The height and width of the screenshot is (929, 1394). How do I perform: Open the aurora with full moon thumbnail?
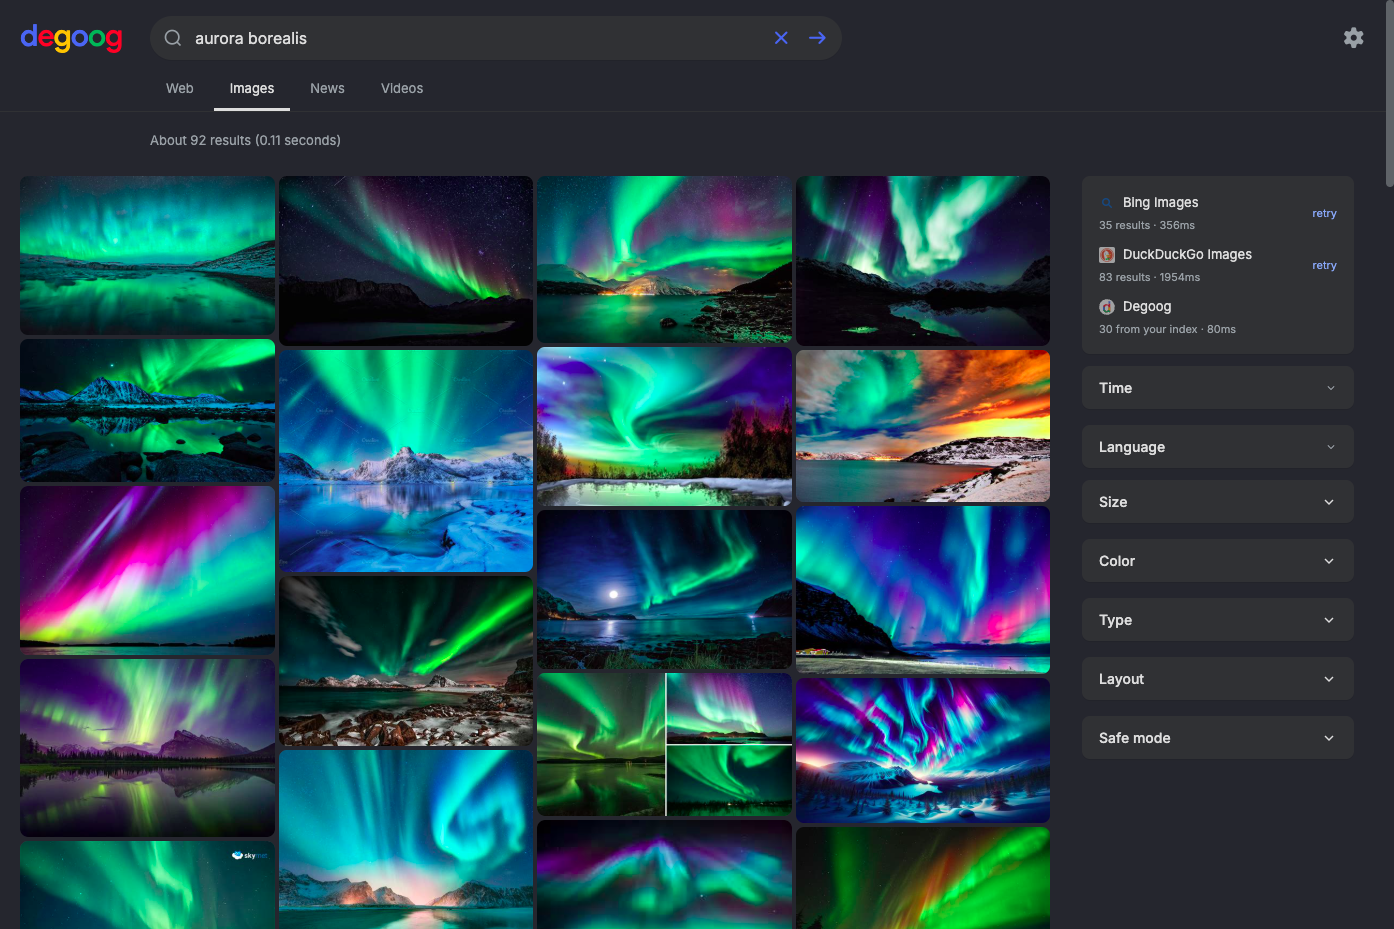664,590
